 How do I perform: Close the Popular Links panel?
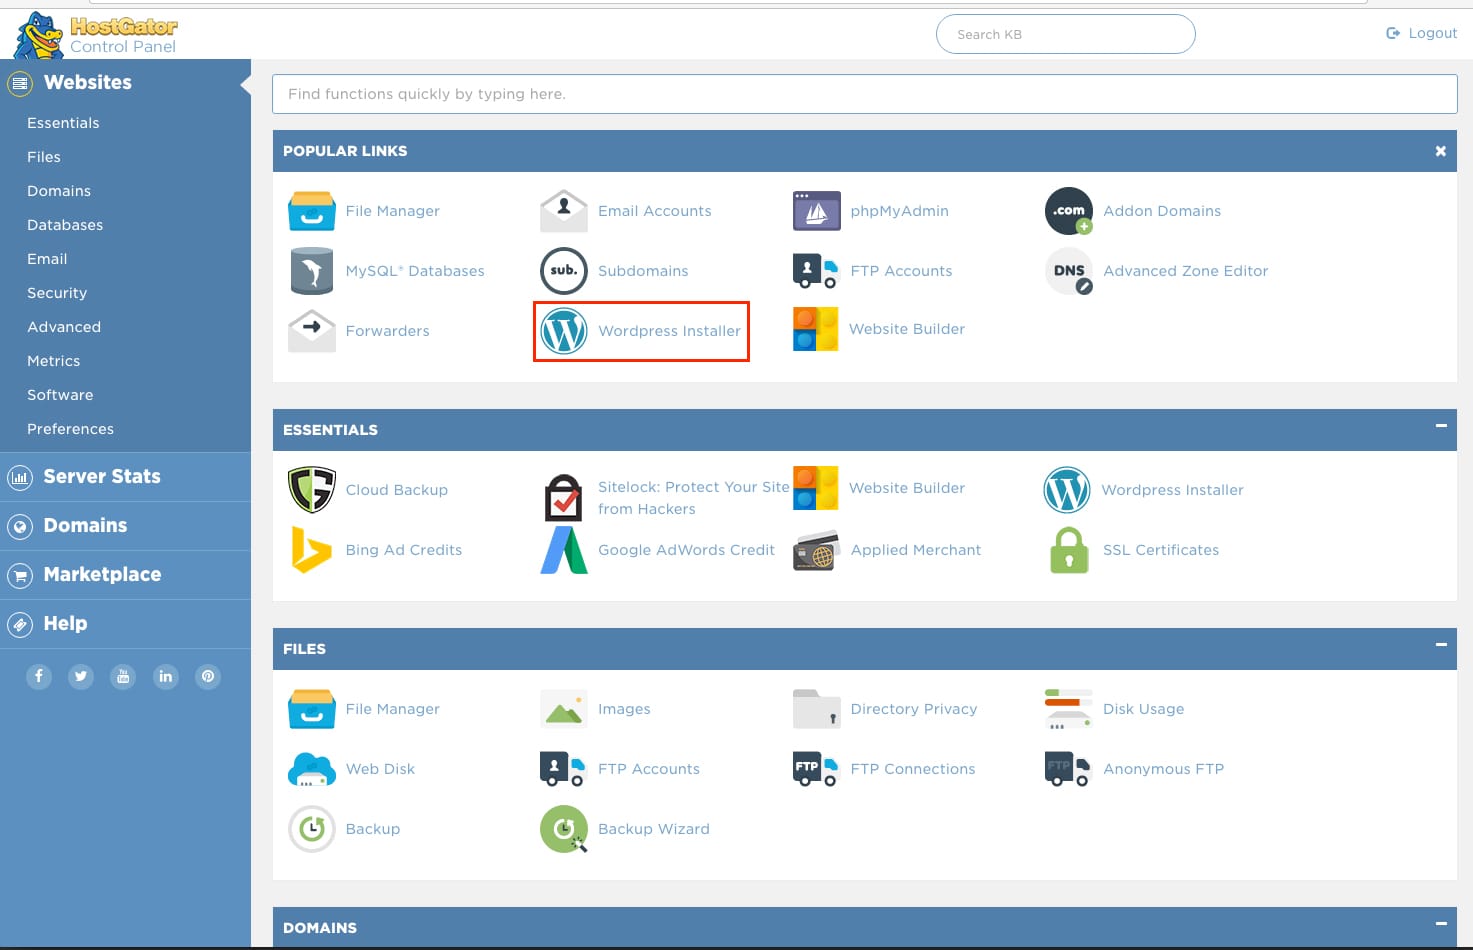tap(1441, 151)
